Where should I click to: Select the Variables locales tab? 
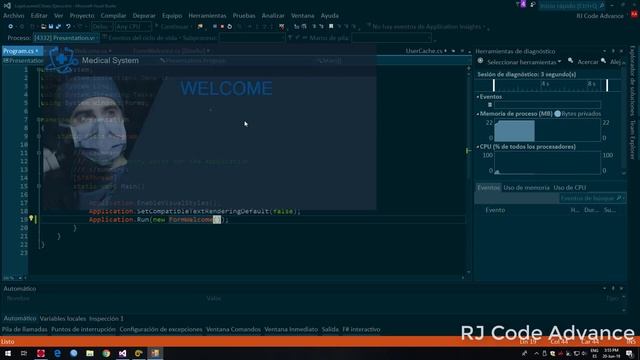click(x=62, y=318)
